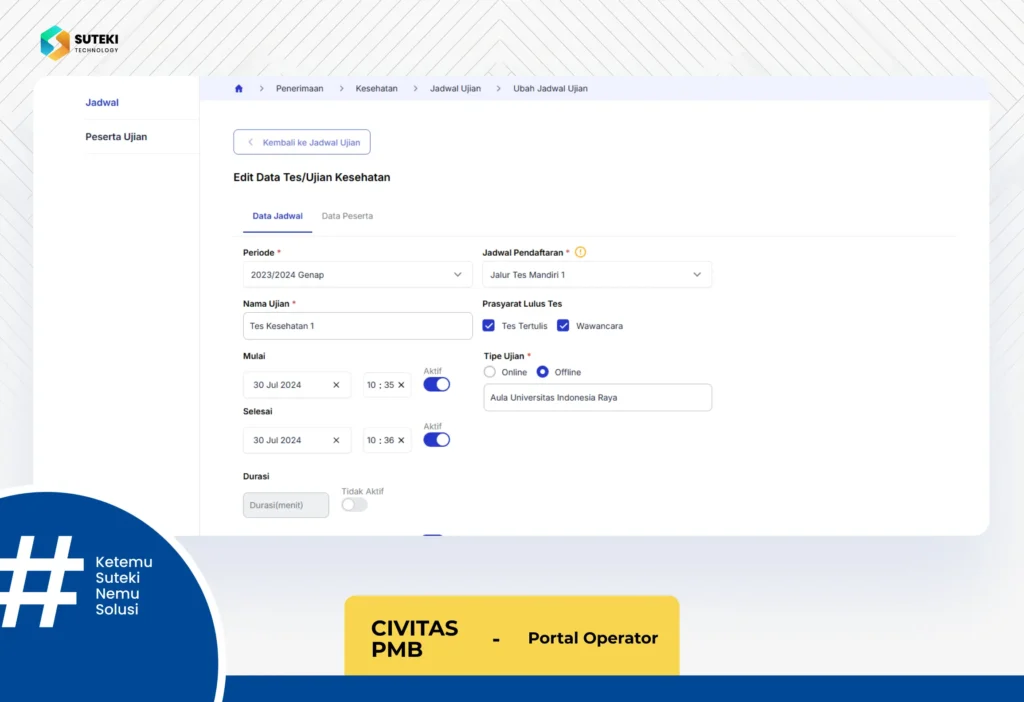Clear the Mulai time 10:35
Image resolution: width=1024 pixels, height=702 pixels.
(402, 385)
